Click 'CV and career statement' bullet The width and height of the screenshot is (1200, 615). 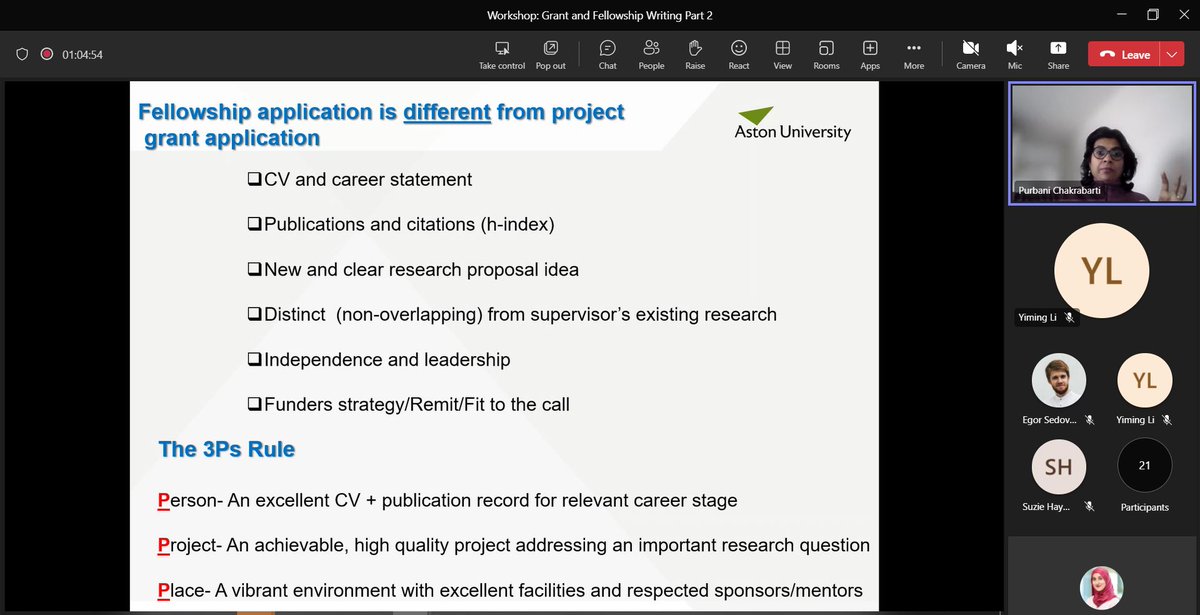(360, 180)
